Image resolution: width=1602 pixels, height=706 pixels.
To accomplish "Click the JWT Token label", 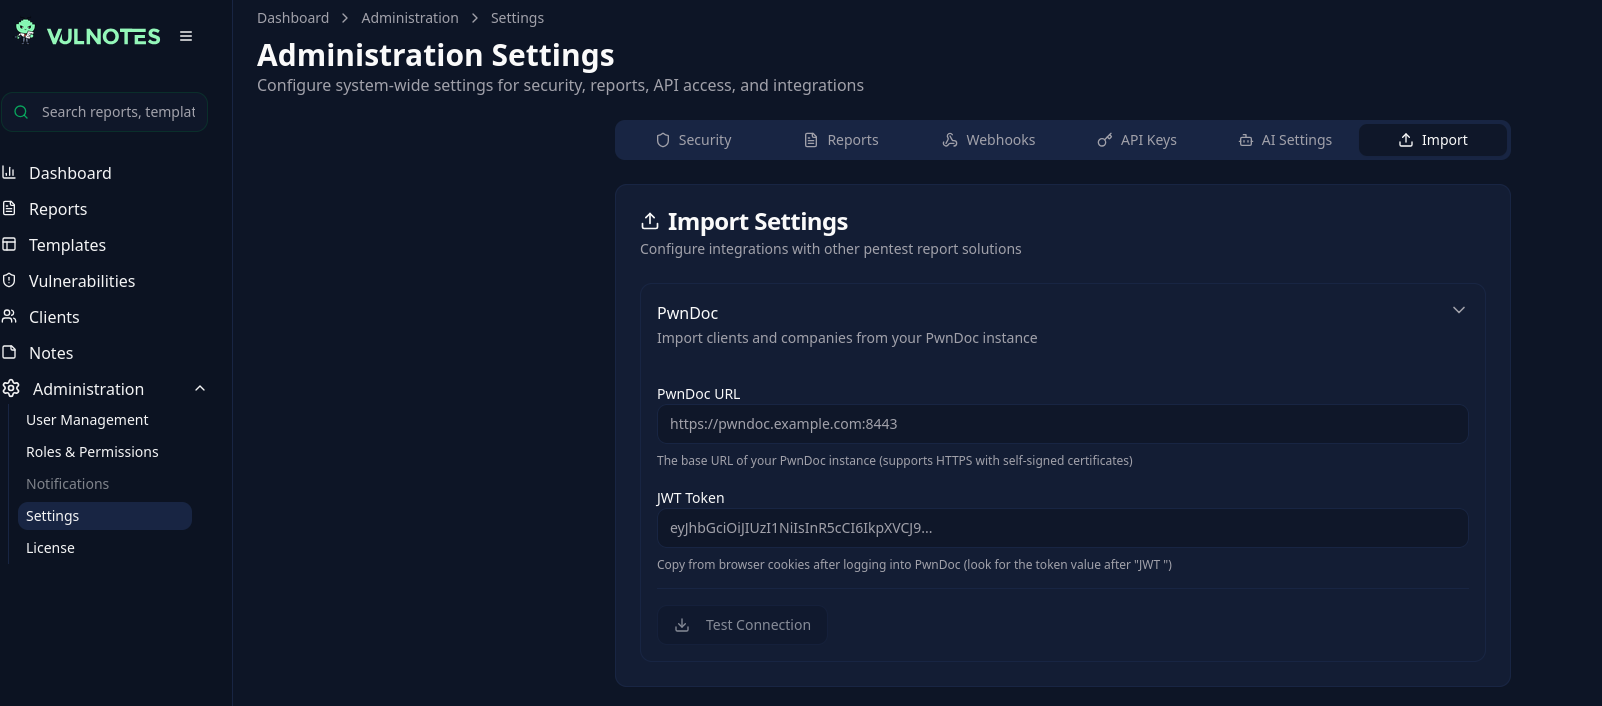I will [x=690, y=498].
